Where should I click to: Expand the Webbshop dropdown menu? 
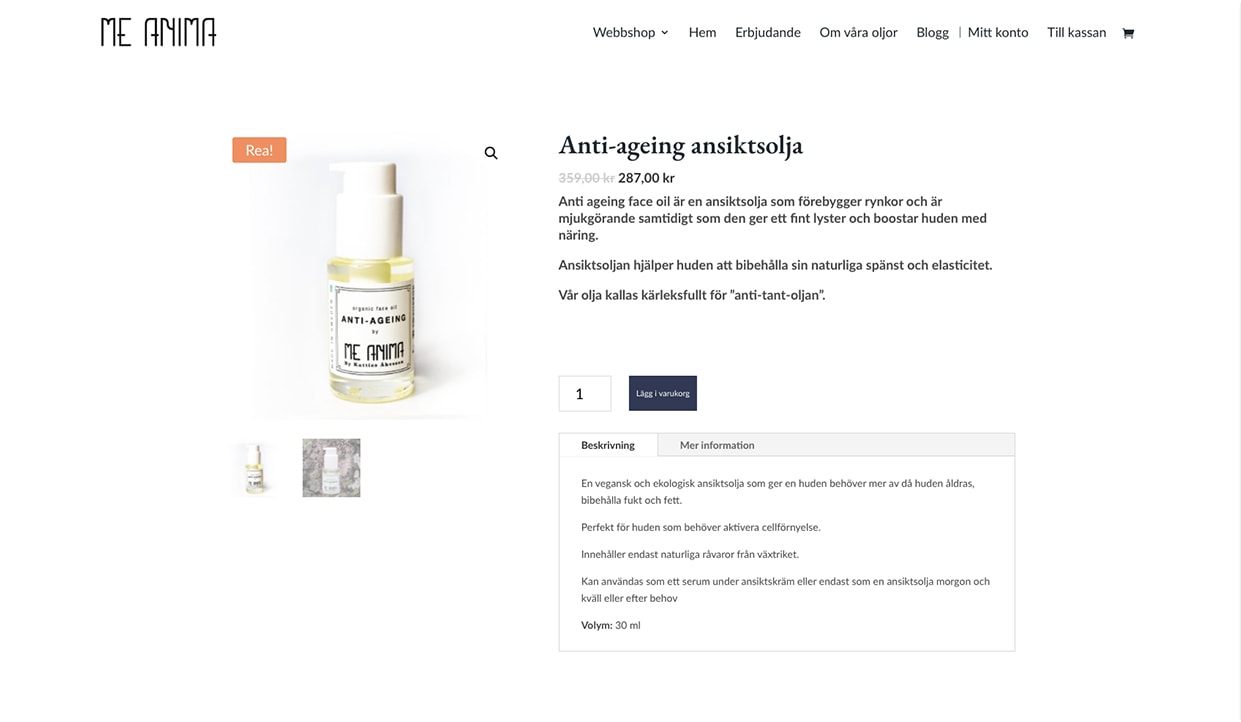(x=630, y=32)
